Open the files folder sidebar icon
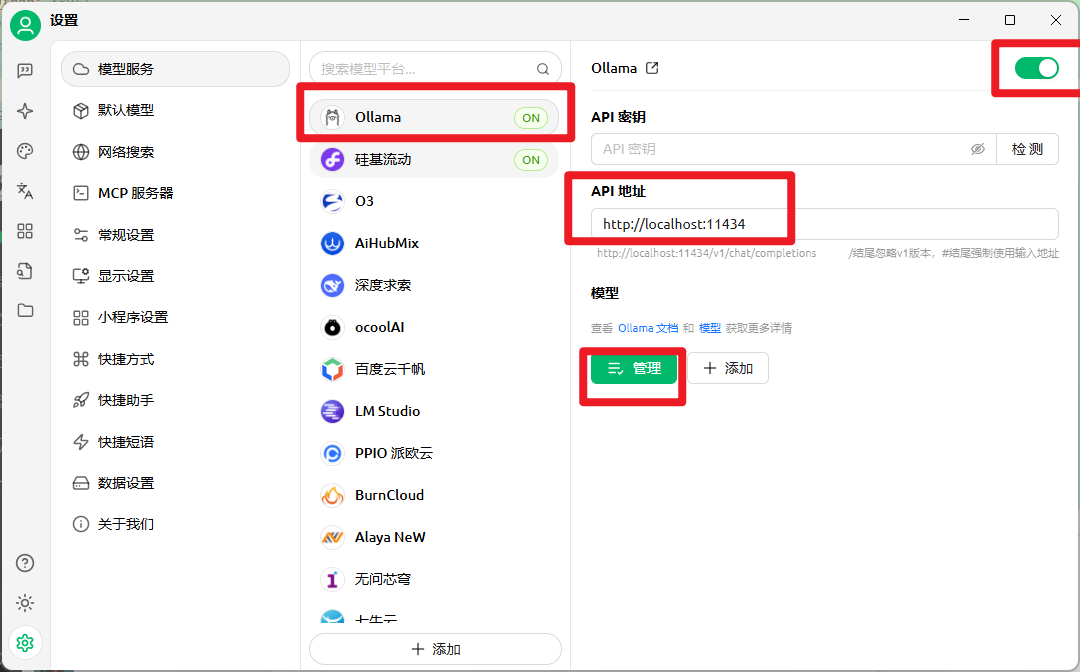Viewport: 1080px width, 672px height. pos(25,311)
